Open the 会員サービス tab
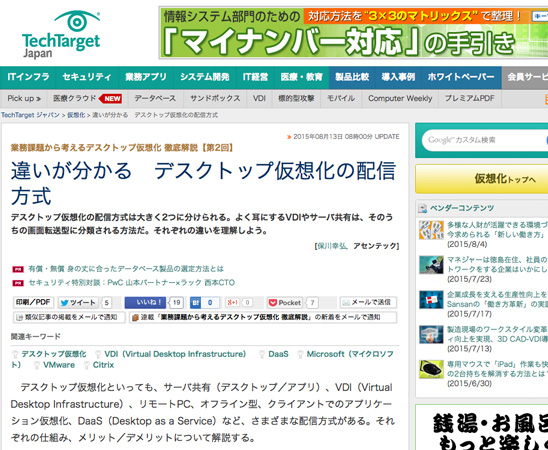The image size is (548, 450). [x=525, y=77]
